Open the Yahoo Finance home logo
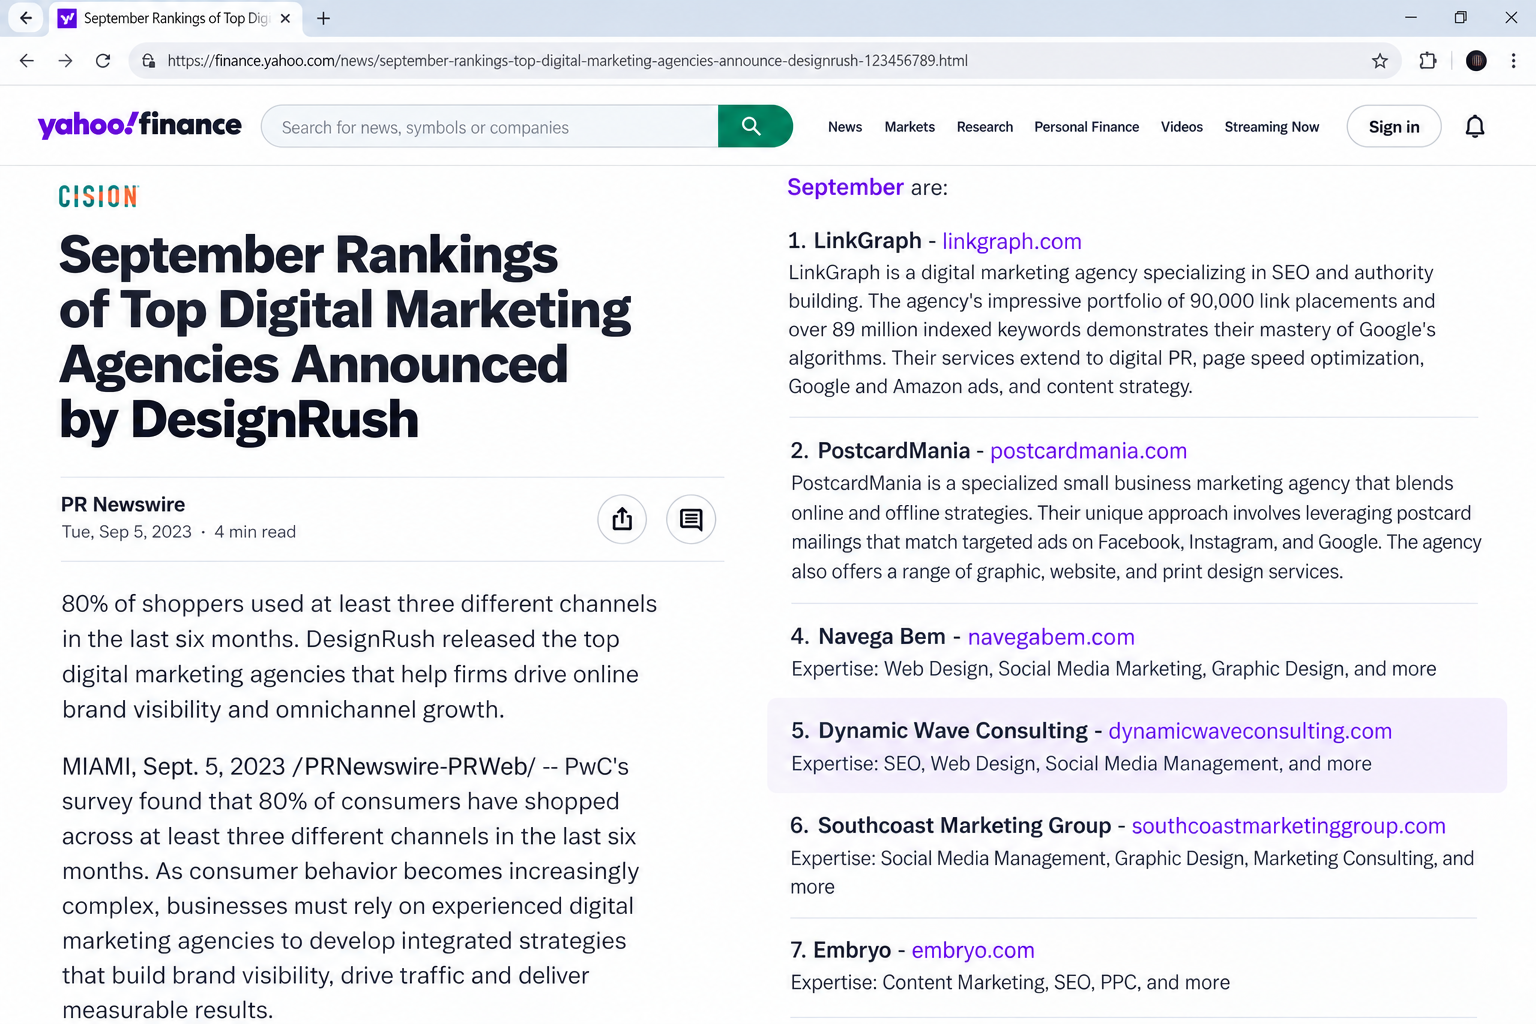1536x1024 pixels. [x=140, y=125]
